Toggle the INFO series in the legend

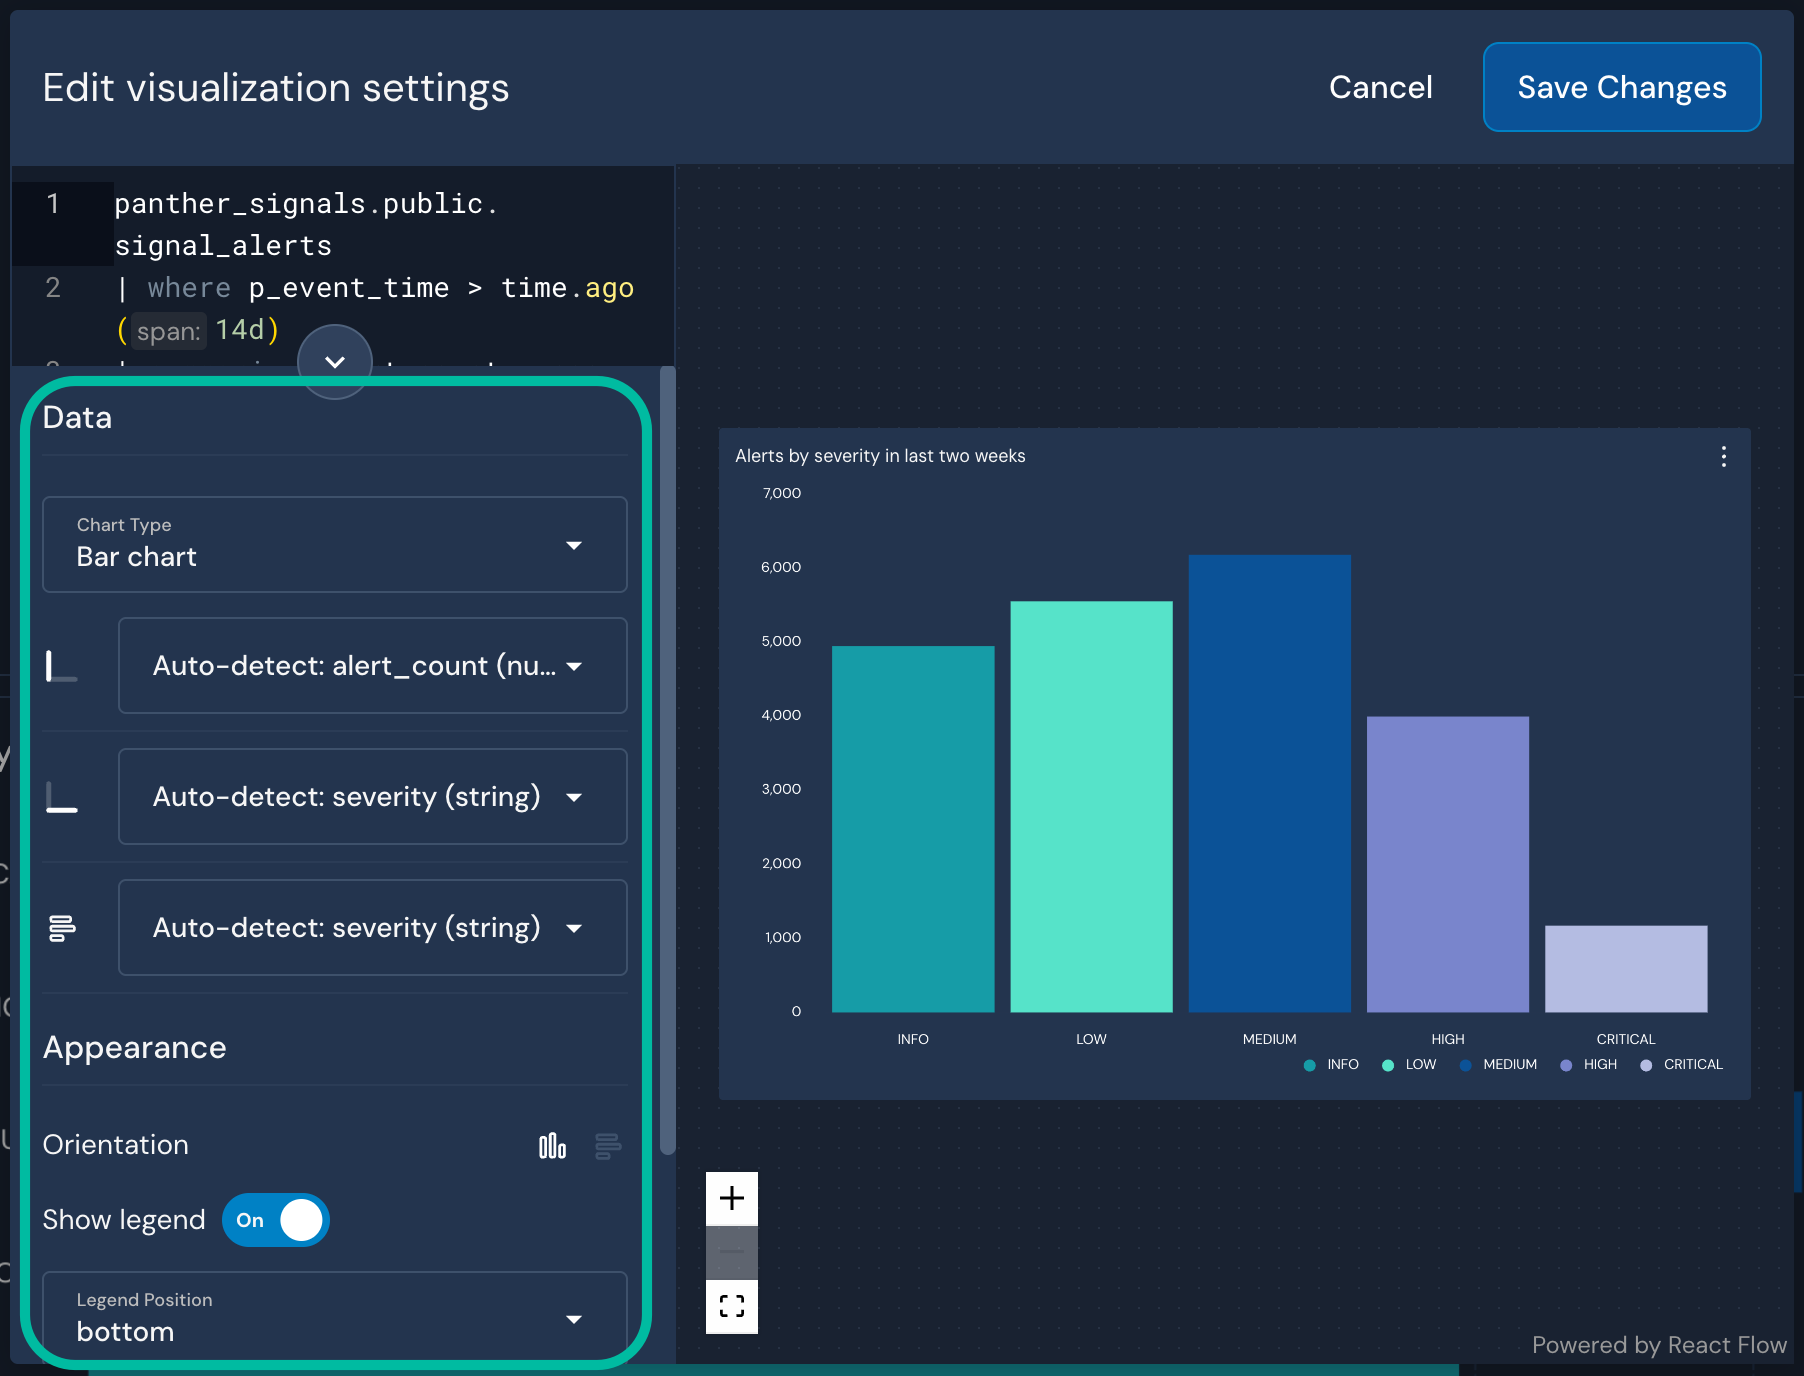click(1331, 1064)
